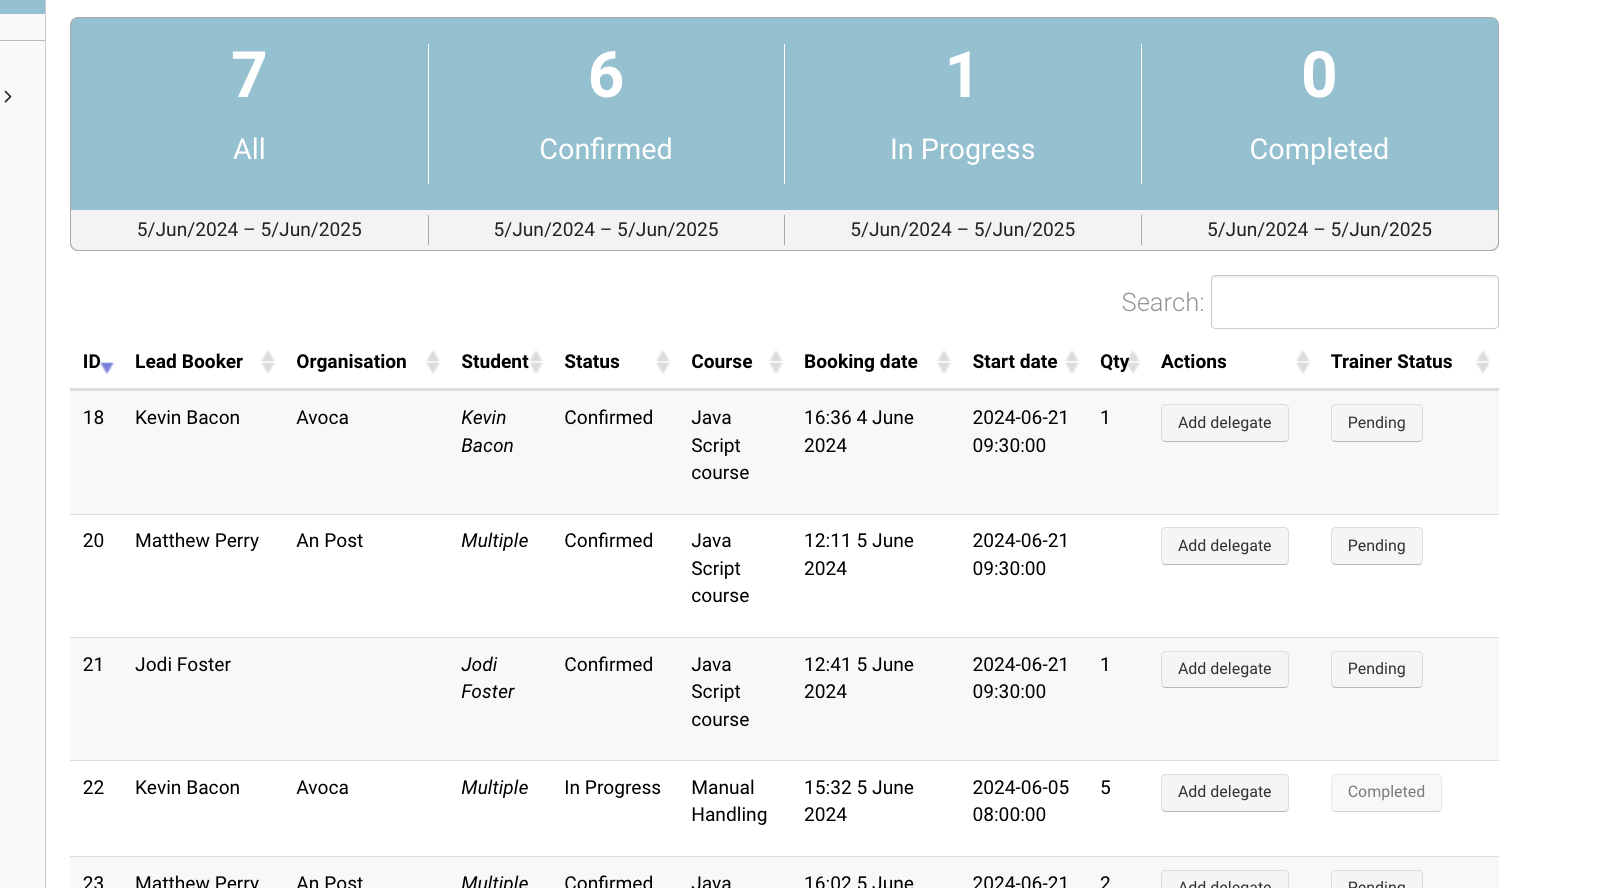Click Pending trainer status for booking 21
Viewport: 1600px width, 888px height.
tap(1376, 669)
